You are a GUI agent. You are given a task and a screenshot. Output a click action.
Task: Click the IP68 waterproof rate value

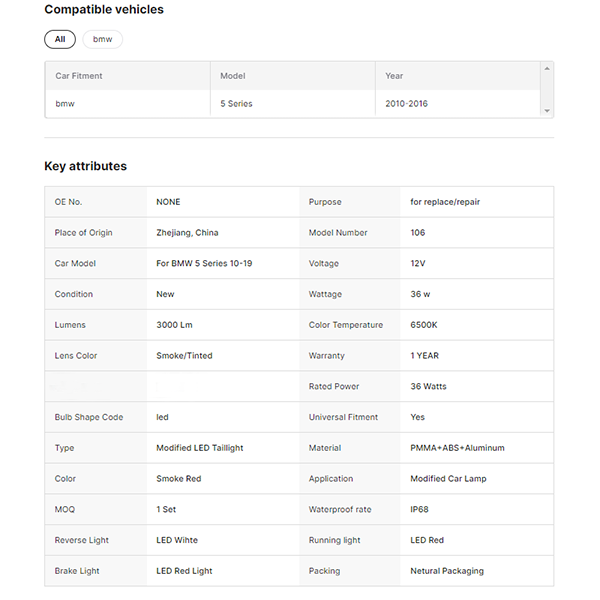(x=420, y=510)
